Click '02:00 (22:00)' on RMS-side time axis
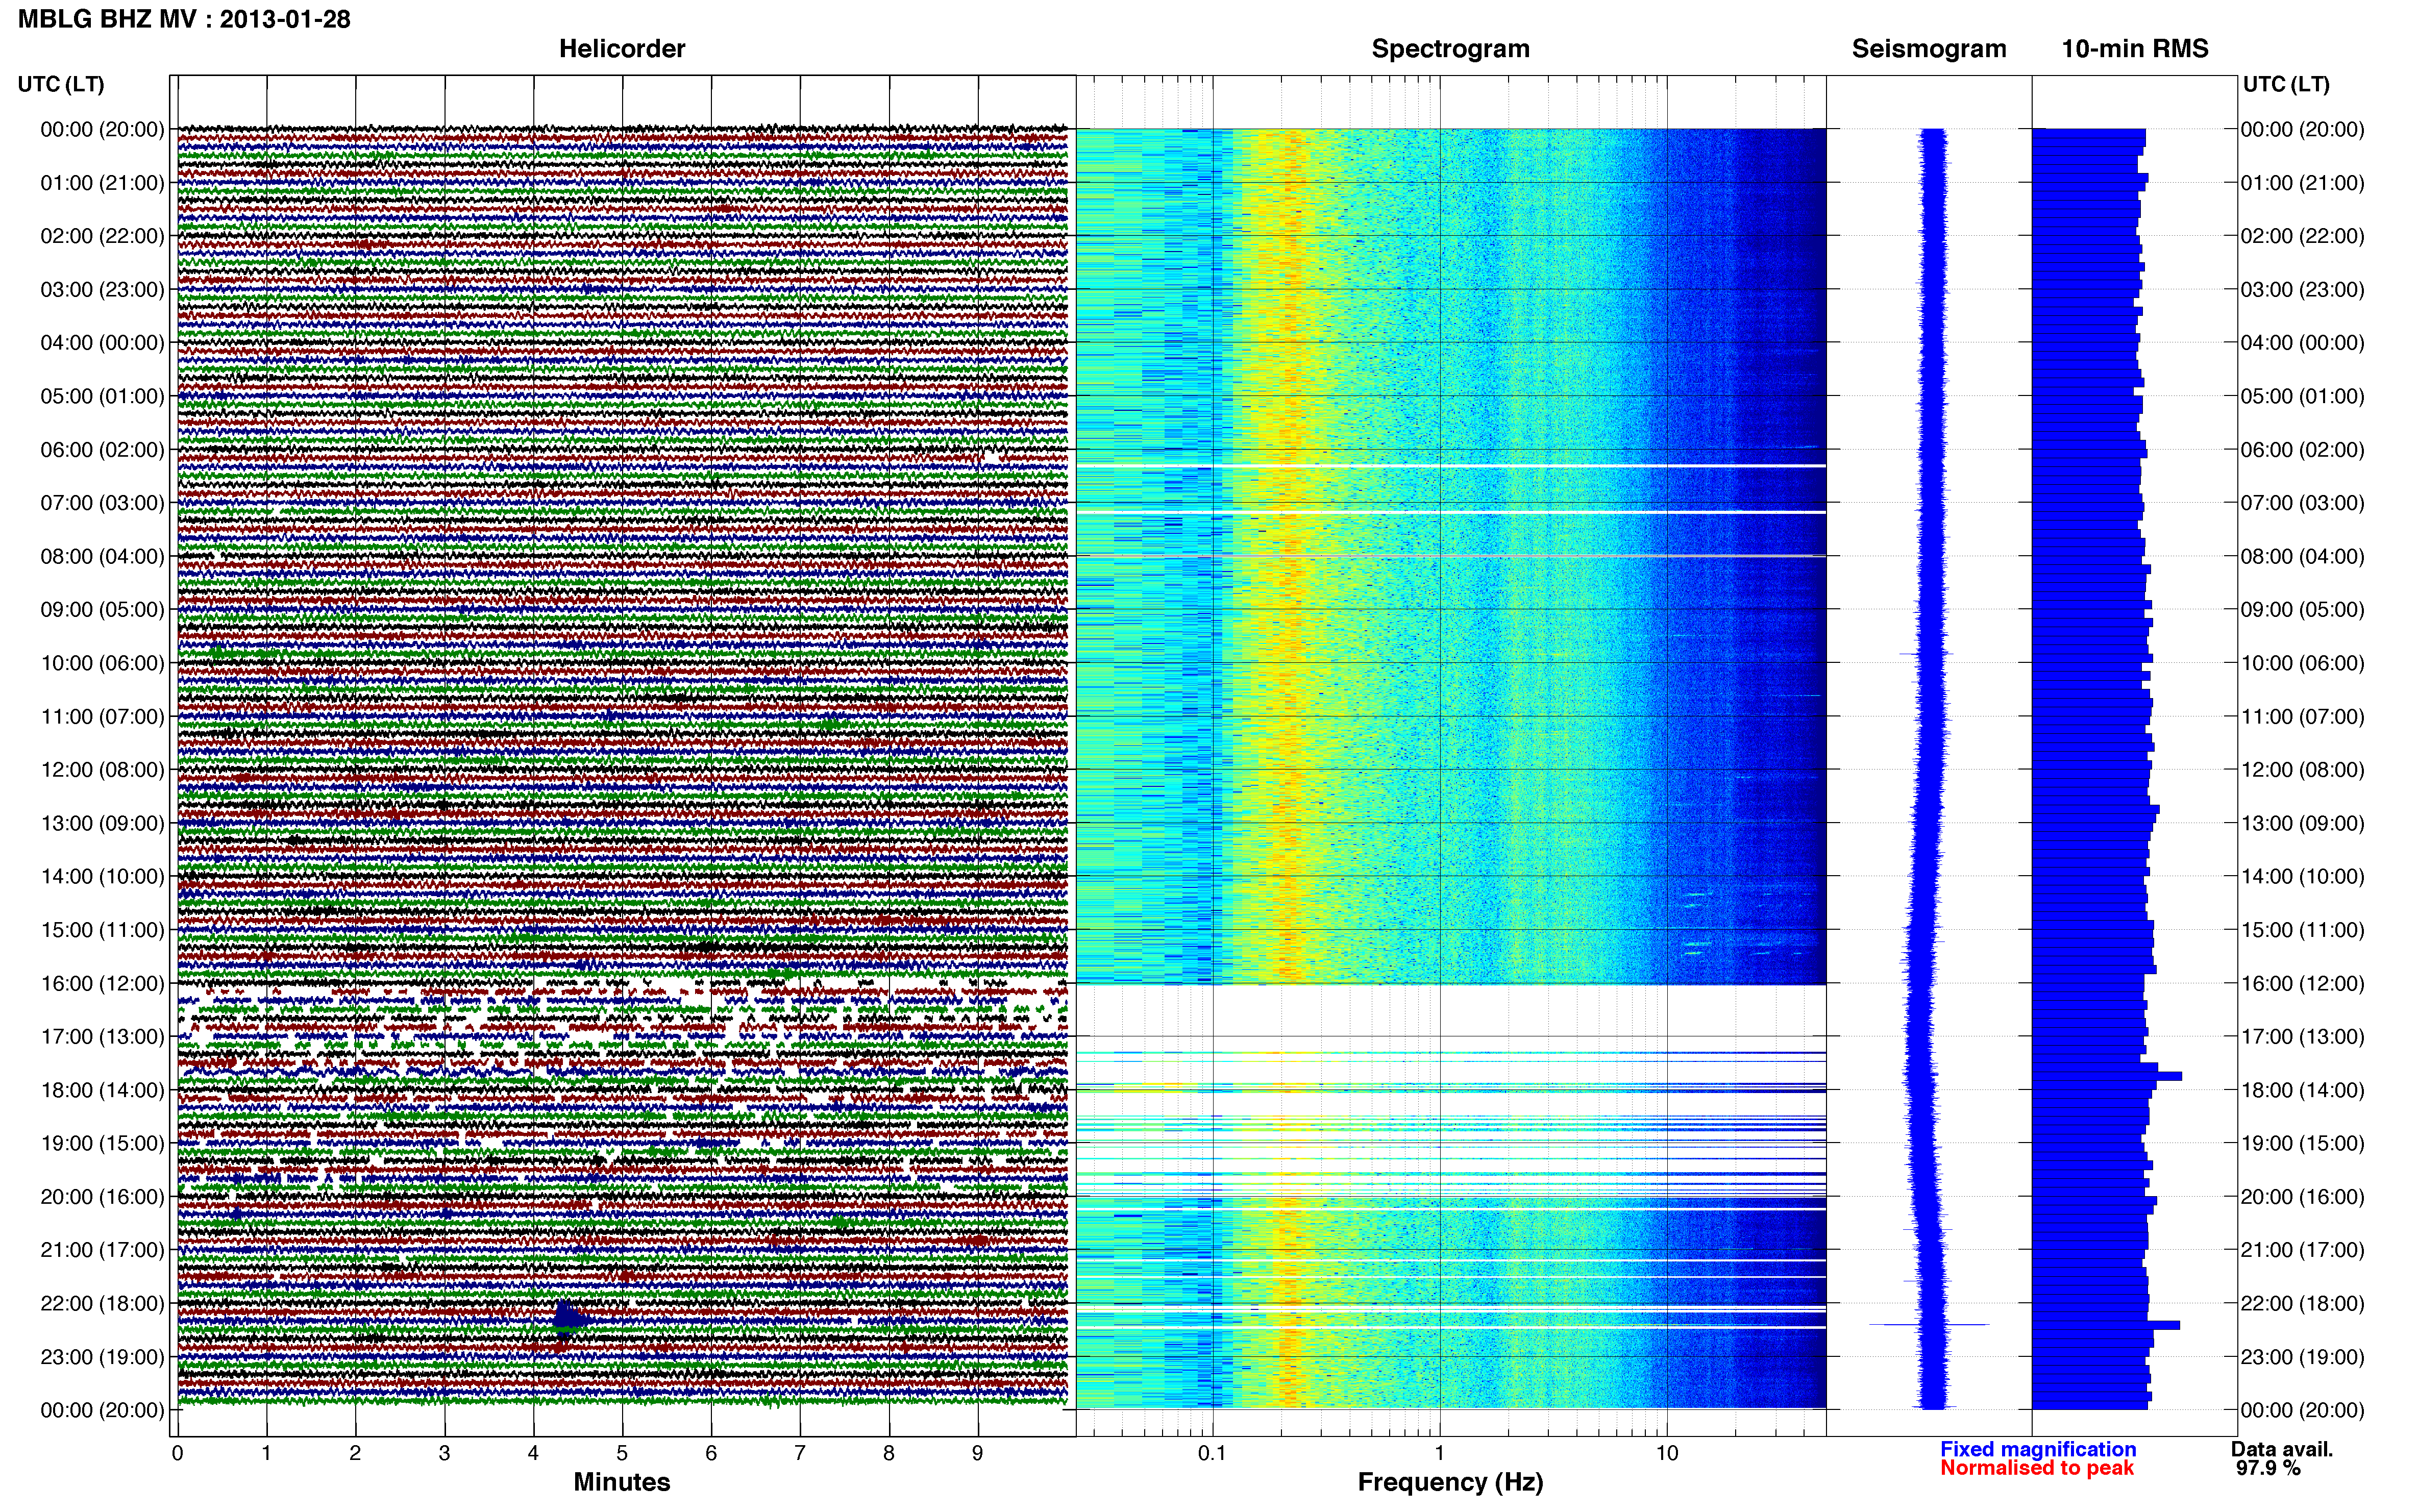2419x1512 pixels. click(x=2302, y=236)
